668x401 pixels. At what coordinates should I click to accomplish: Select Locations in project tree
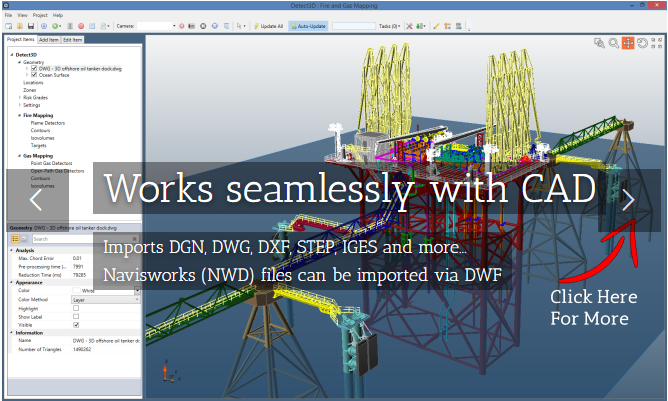tap(33, 83)
